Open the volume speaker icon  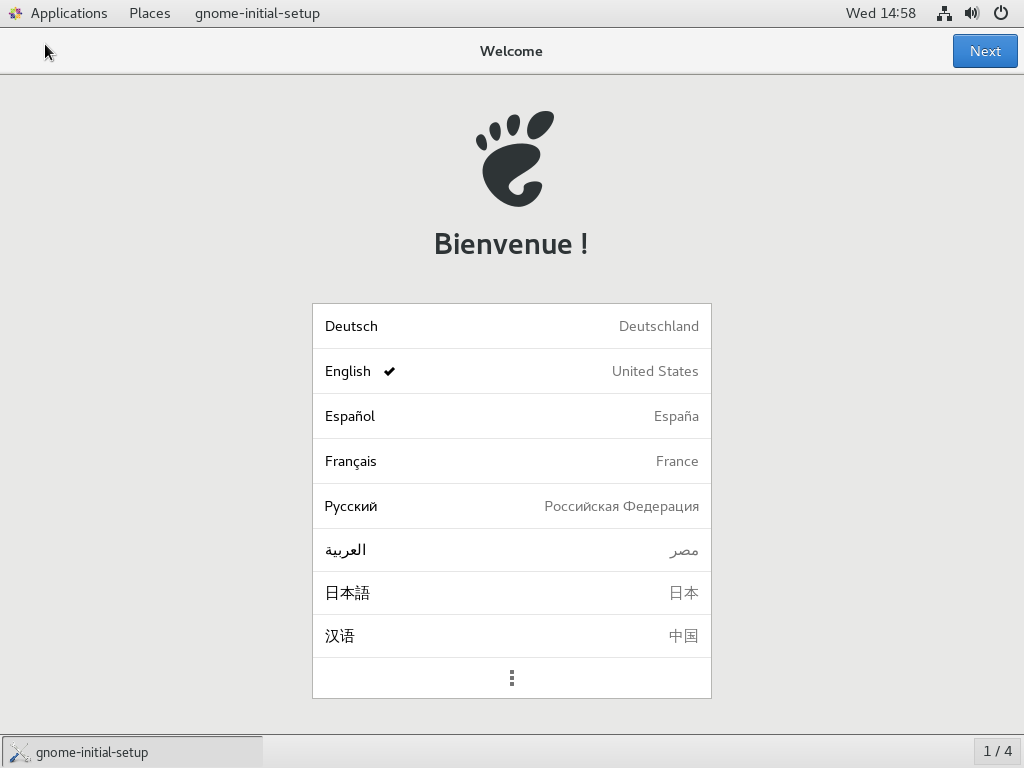[972, 13]
